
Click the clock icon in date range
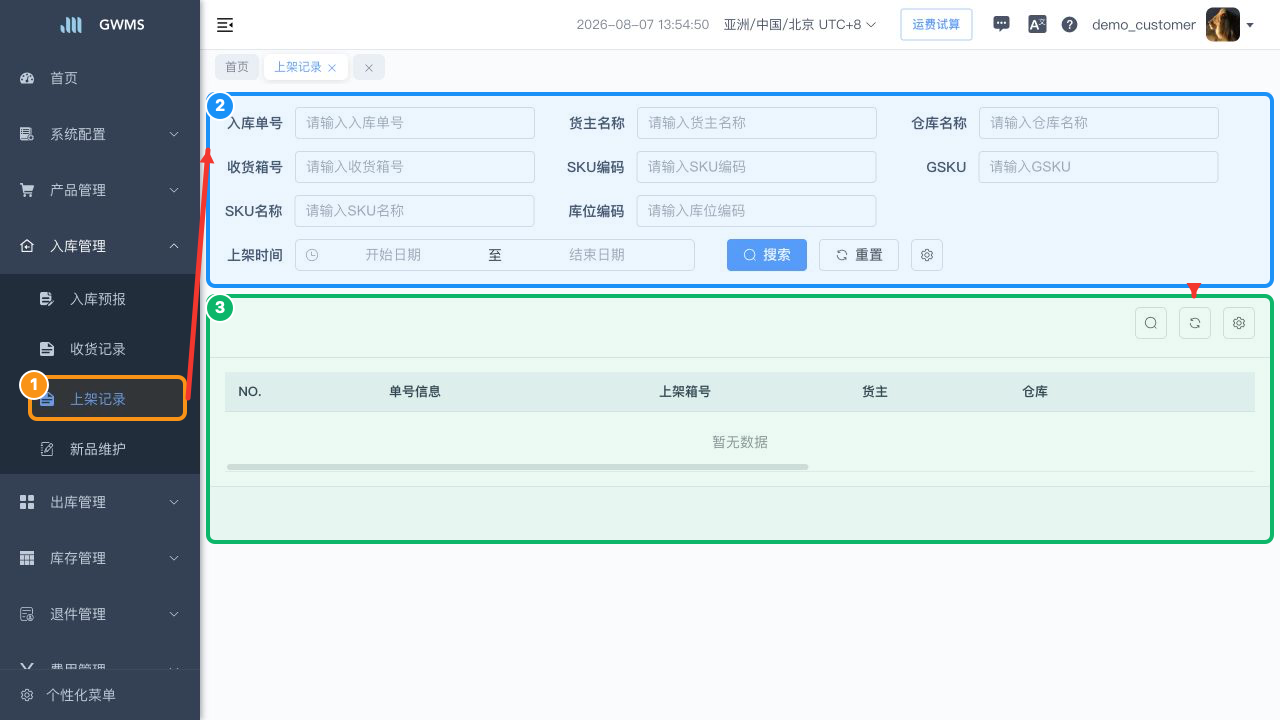click(x=312, y=255)
